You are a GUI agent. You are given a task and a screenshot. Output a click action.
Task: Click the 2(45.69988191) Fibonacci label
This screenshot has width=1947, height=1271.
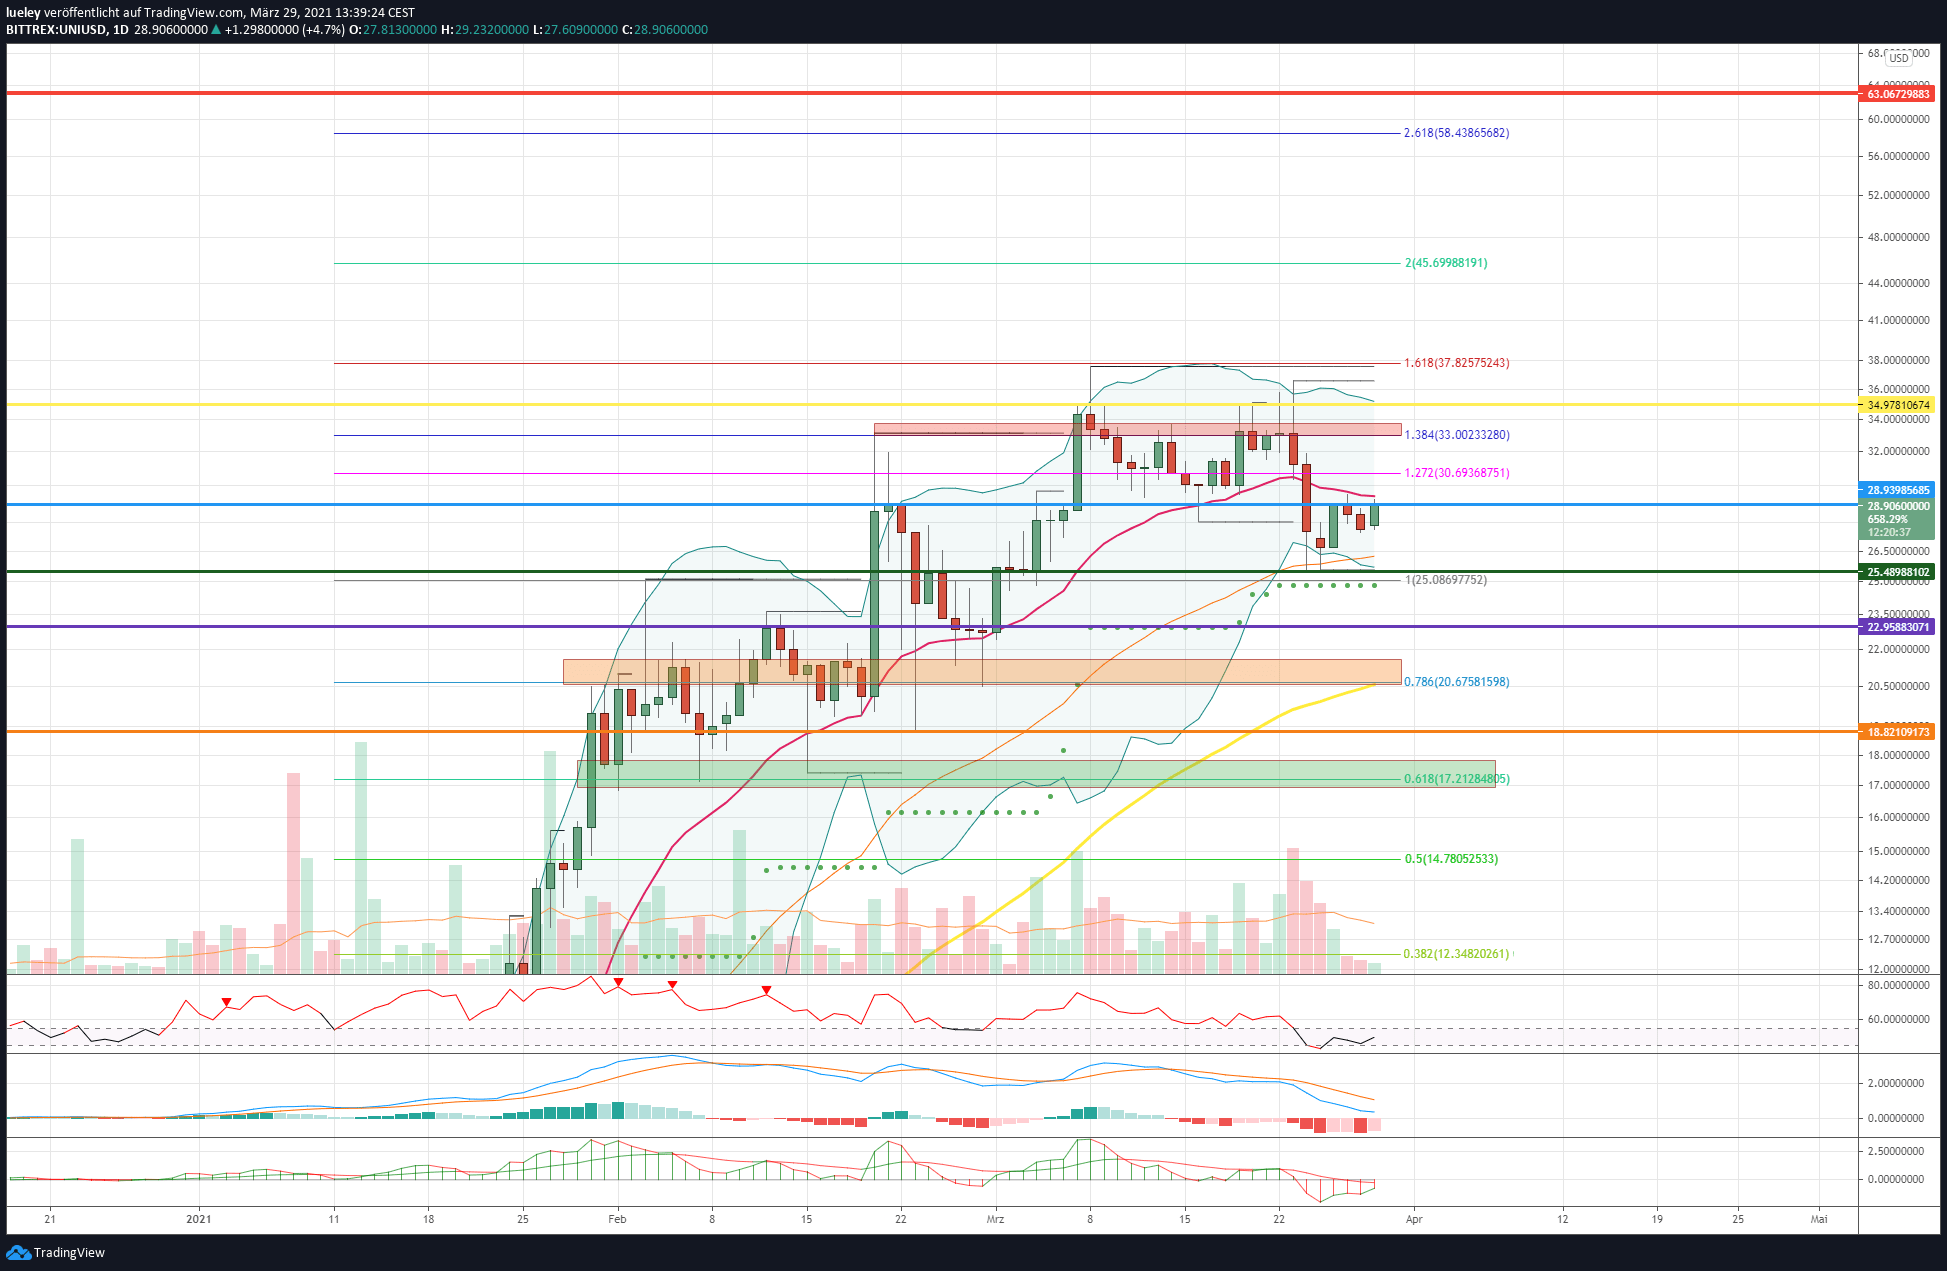[x=1446, y=263]
